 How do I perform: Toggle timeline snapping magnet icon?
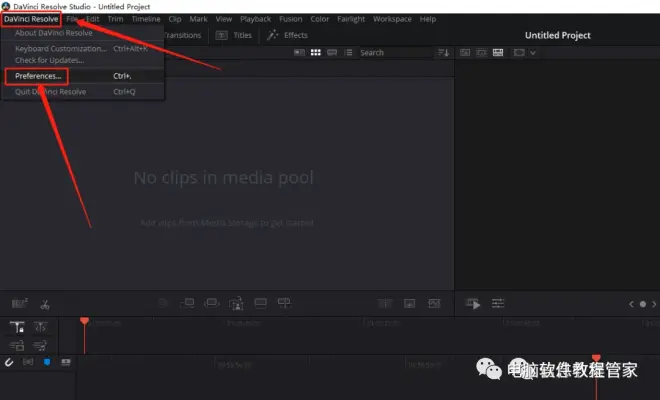[9, 362]
